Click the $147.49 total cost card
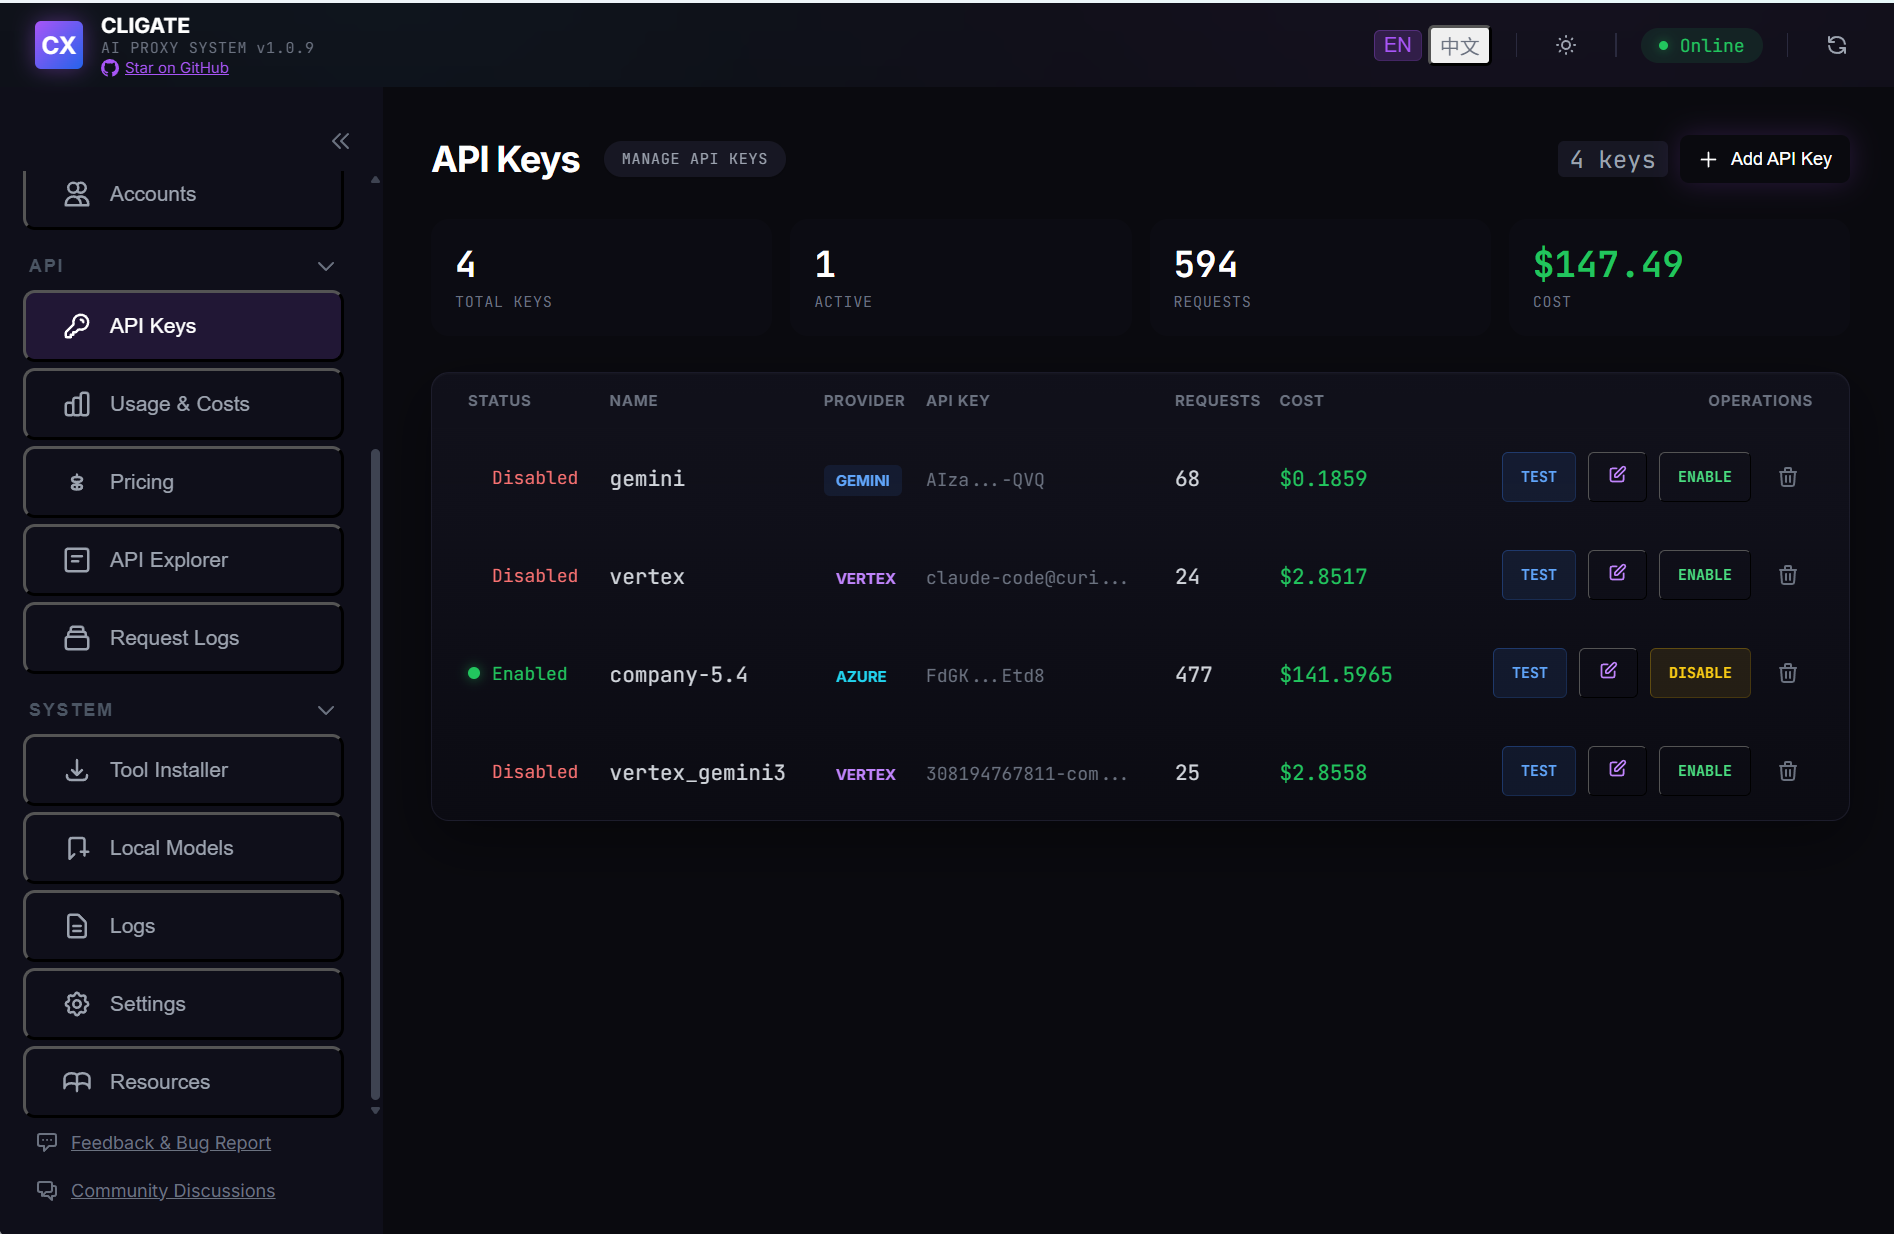The height and width of the screenshot is (1234, 1894). click(x=1679, y=277)
